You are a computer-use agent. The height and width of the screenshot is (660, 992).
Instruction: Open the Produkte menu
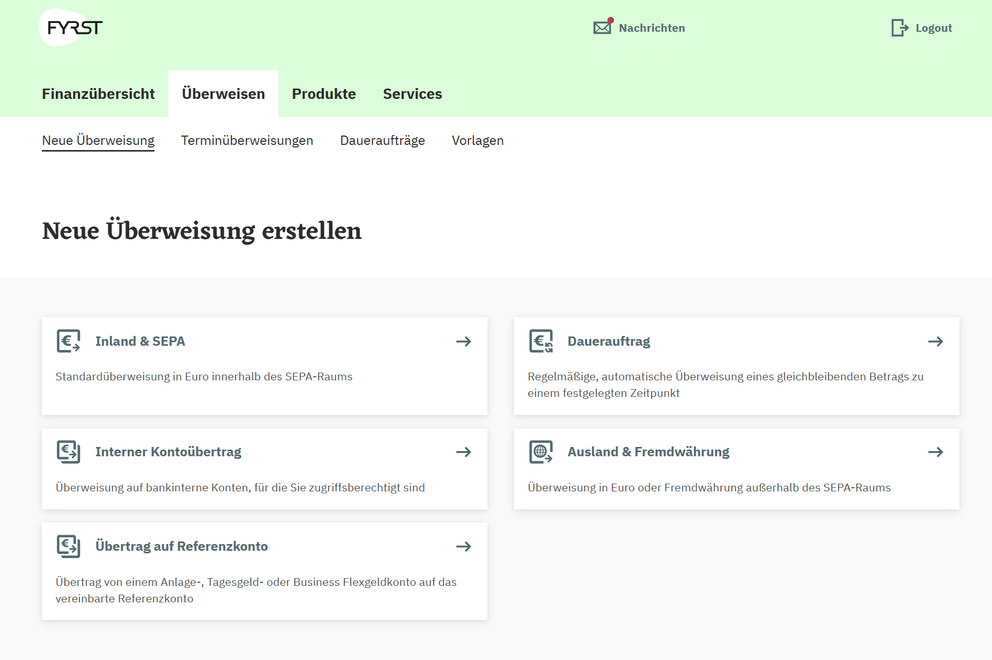coord(324,93)
